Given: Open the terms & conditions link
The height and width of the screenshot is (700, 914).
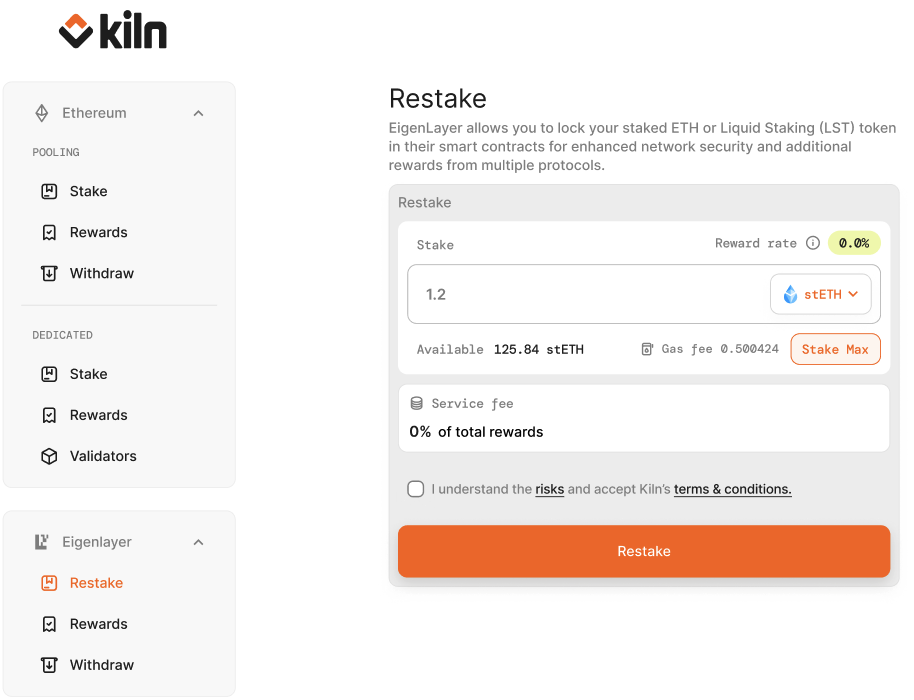Looking at the screenshot, I should coord(732,489).
